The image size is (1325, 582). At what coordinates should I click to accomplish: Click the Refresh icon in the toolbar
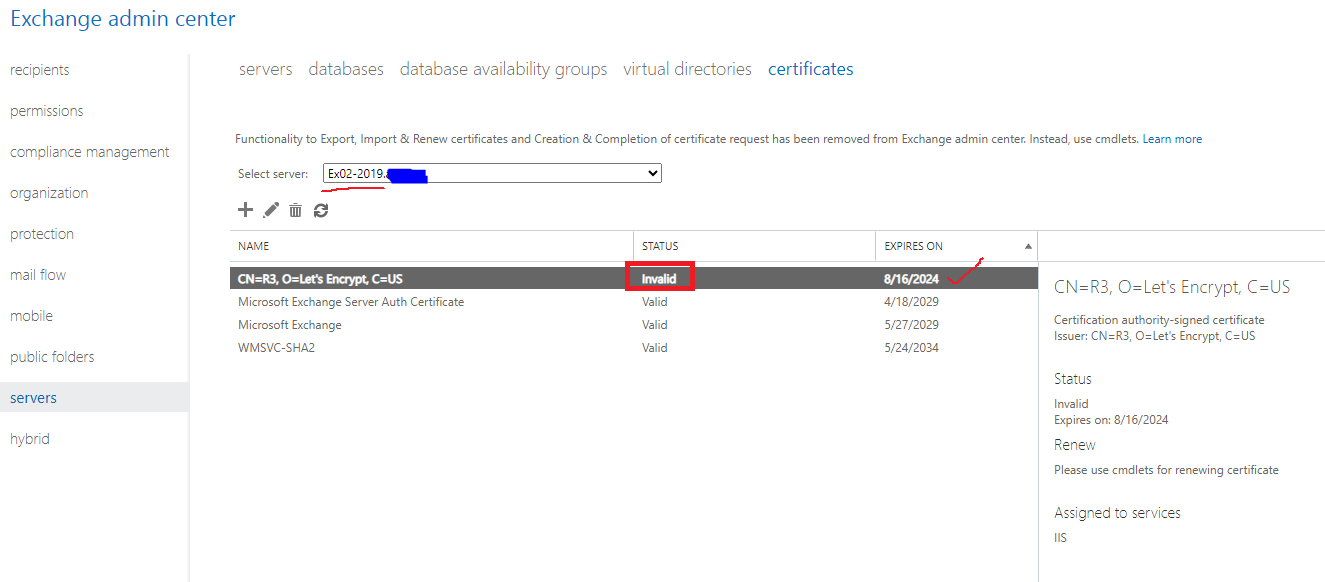(320, 210)
